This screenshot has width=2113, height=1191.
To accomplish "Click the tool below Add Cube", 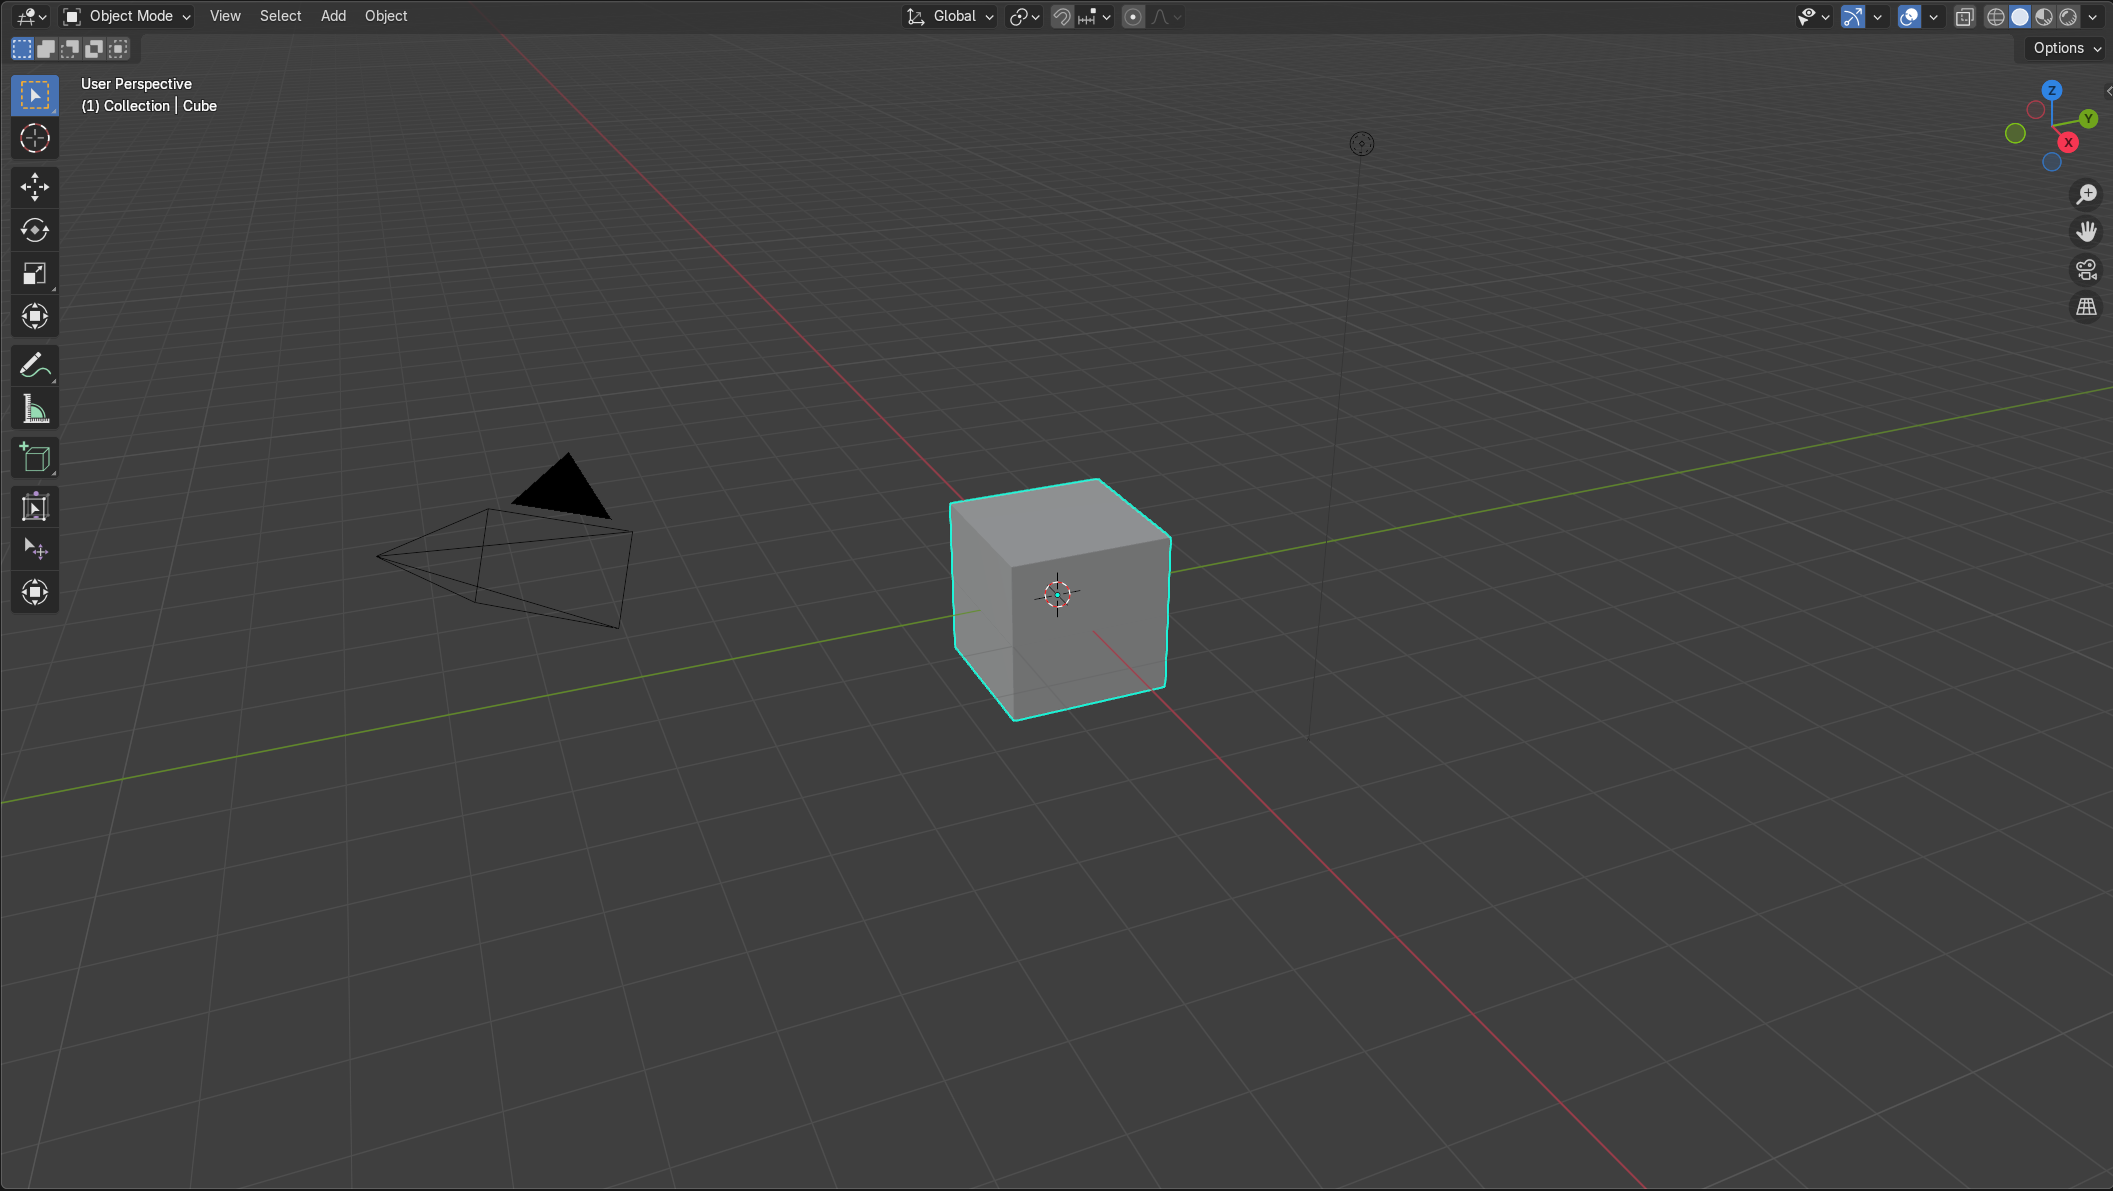I will pos(35,507).
